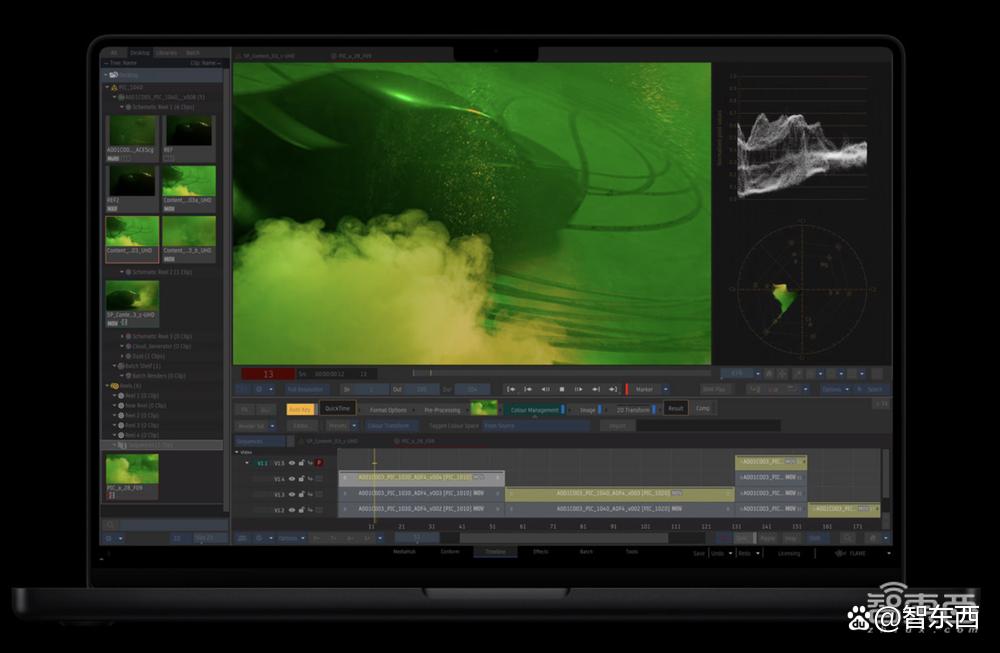Open the gear settings below the viewer

click(258, 389)
